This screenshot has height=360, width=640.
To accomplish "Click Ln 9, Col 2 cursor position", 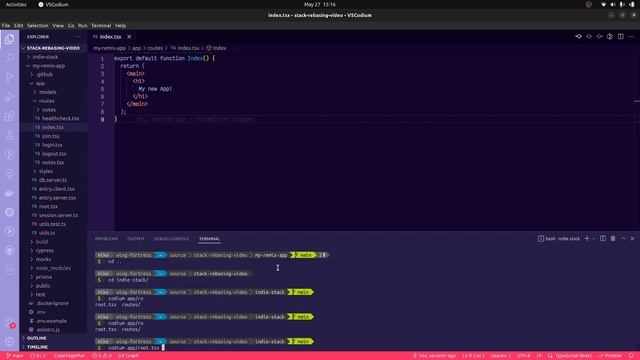I will [473, 356].
